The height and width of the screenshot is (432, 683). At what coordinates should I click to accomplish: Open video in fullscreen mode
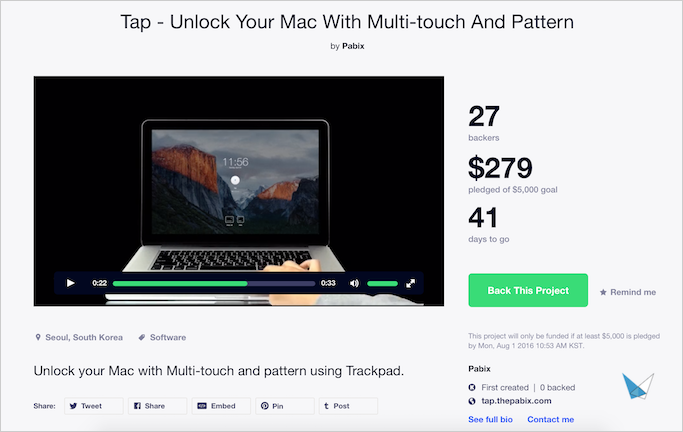[x=410, y=284]
